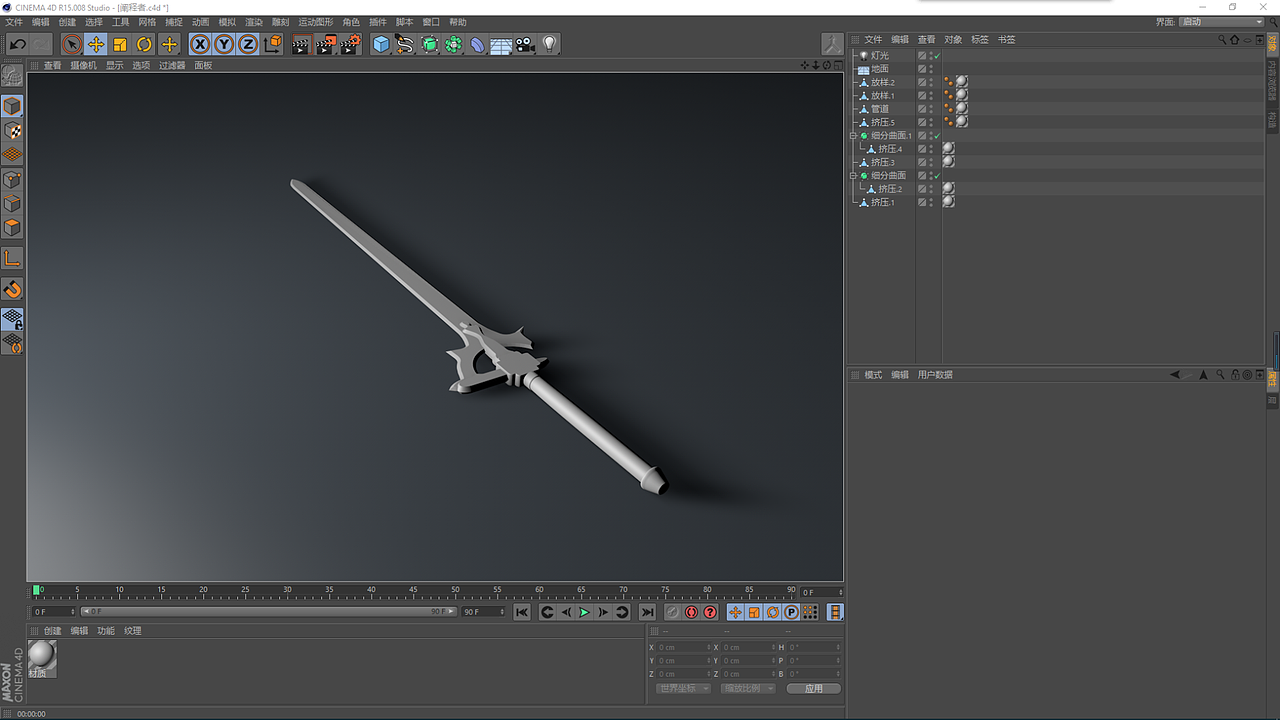Add a Cube primitive object
Image resolution: width=1280 pixels, height=720 pixels.
tap(381, 44)
